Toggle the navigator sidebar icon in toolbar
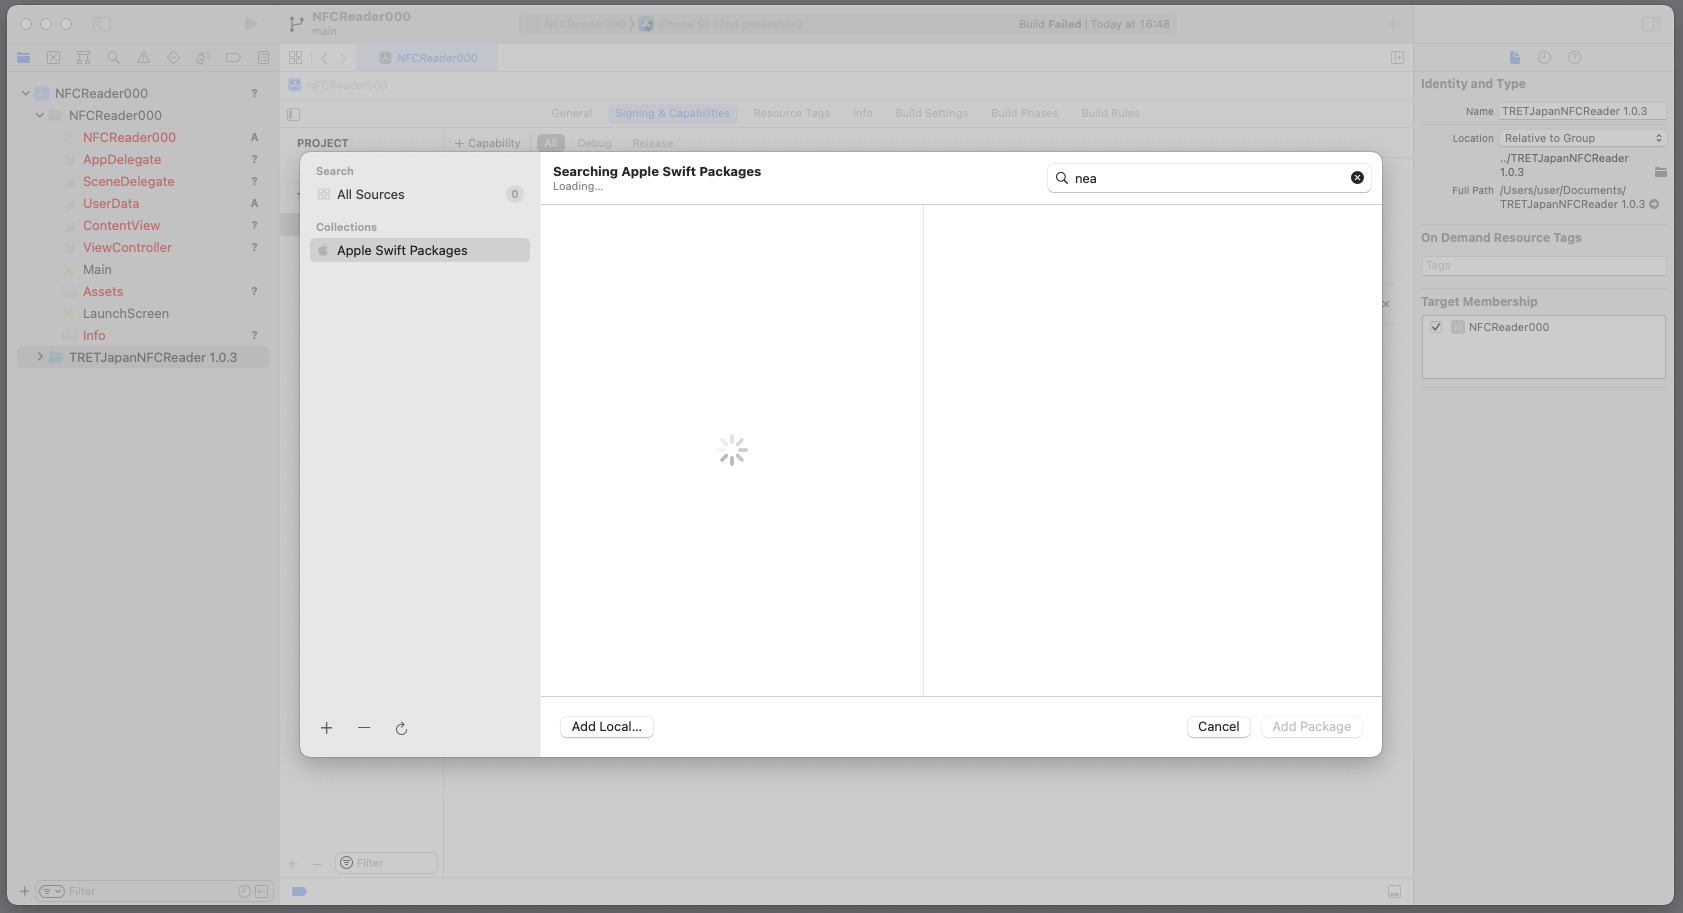 pyautogui.click(x=102, y=23)
